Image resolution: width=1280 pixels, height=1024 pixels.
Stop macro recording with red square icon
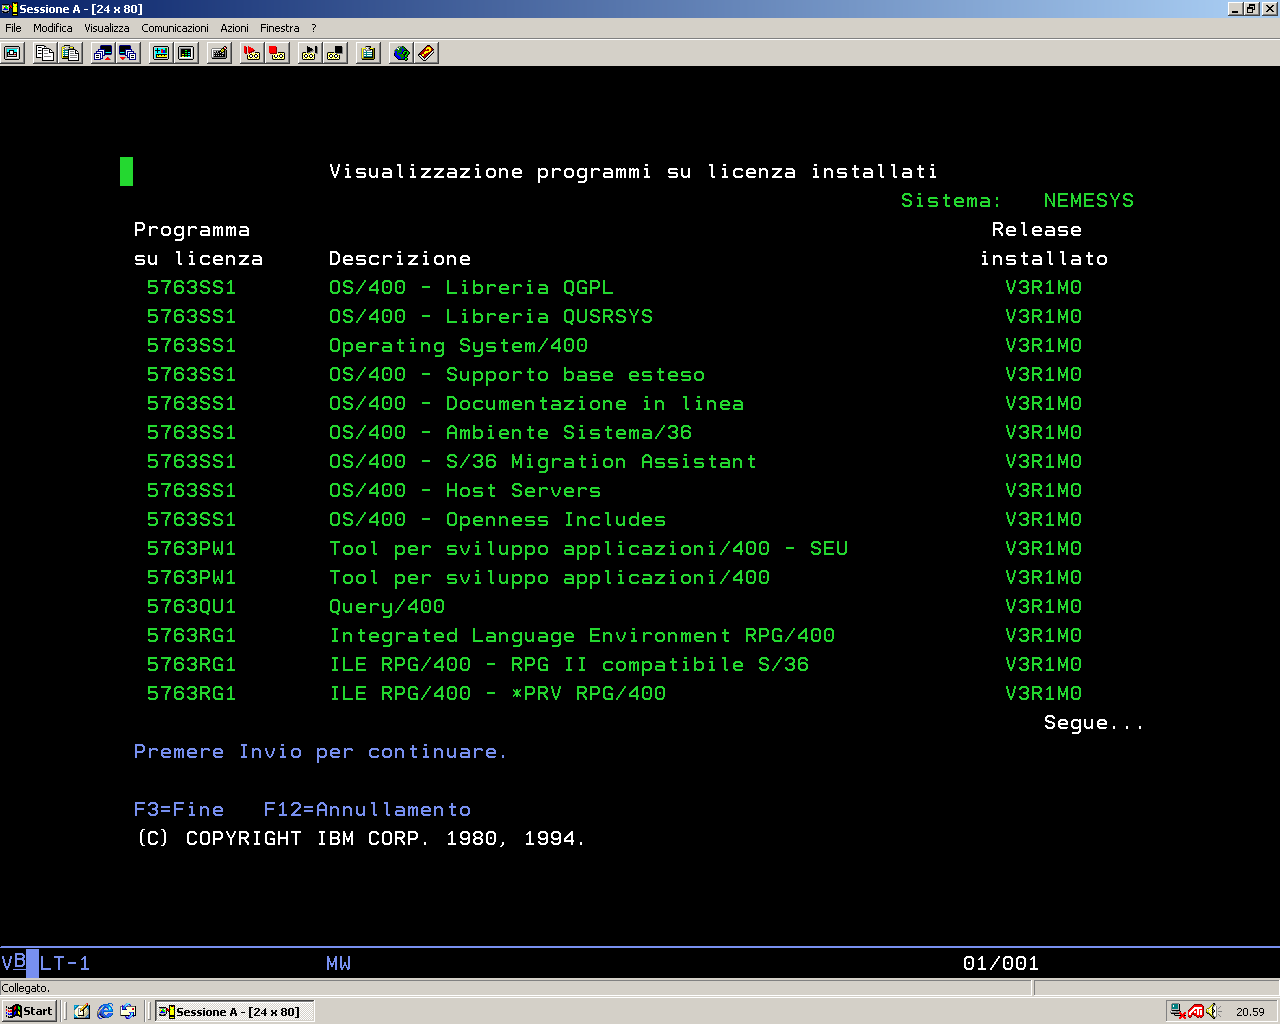[x=278, y=53]
